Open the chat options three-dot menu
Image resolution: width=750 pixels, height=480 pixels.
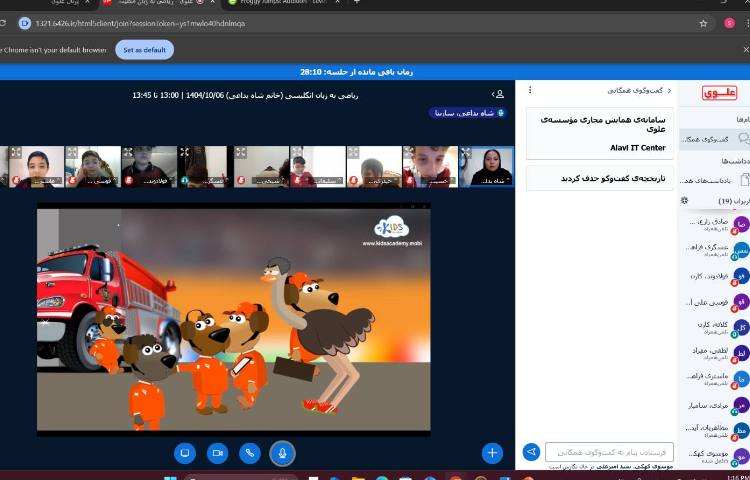coord(530,91)
